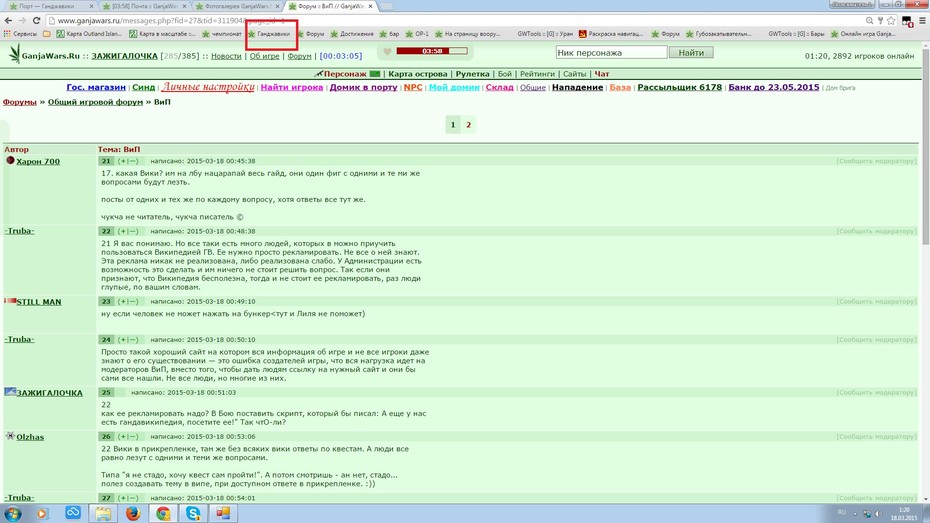The height and width of the screenshot is (523, 930).
Task: Open the Рулетка menu item
Action: pos(472,74)
